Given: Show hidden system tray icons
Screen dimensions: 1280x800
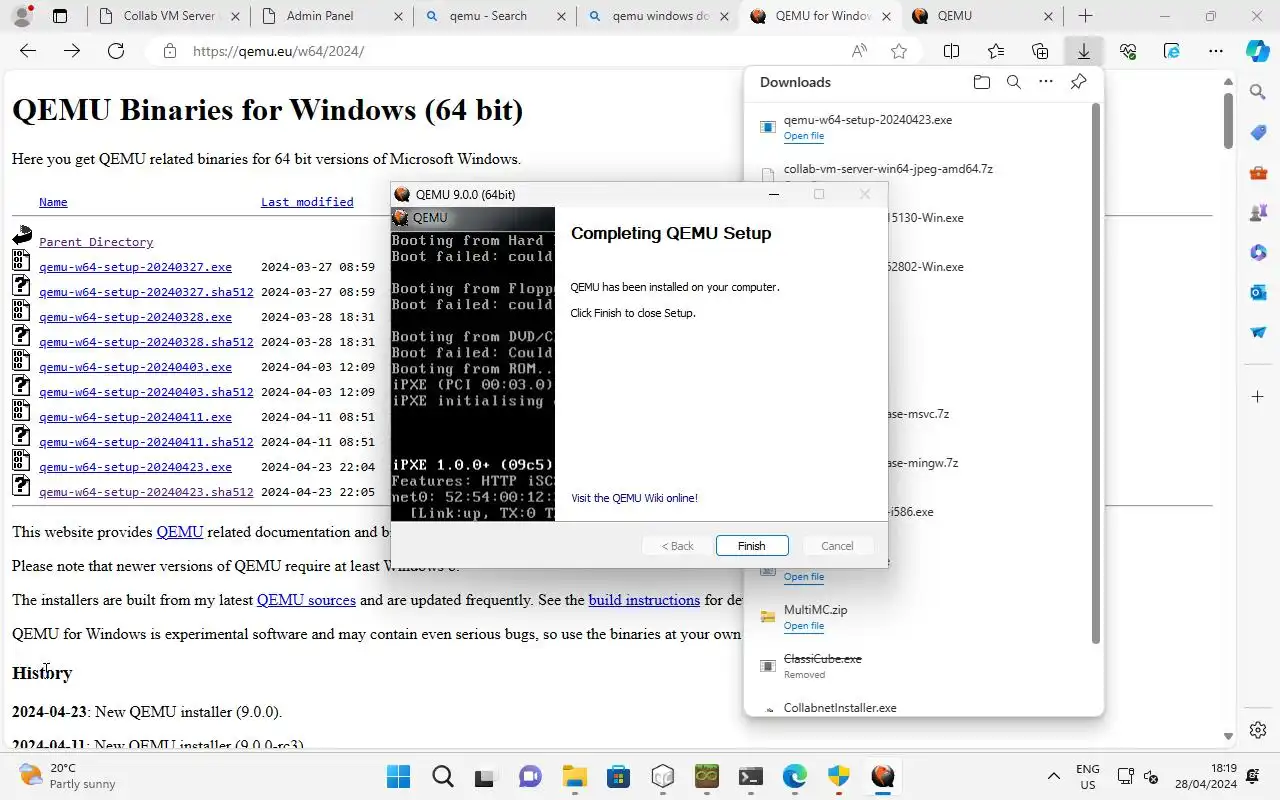Looking at the screenshot, I should (1053, 776).
